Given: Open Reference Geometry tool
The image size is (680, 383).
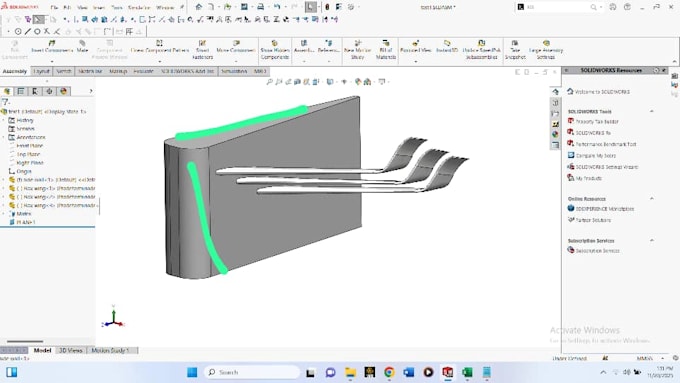Looking at the screenshot, I should coord(328,46).
